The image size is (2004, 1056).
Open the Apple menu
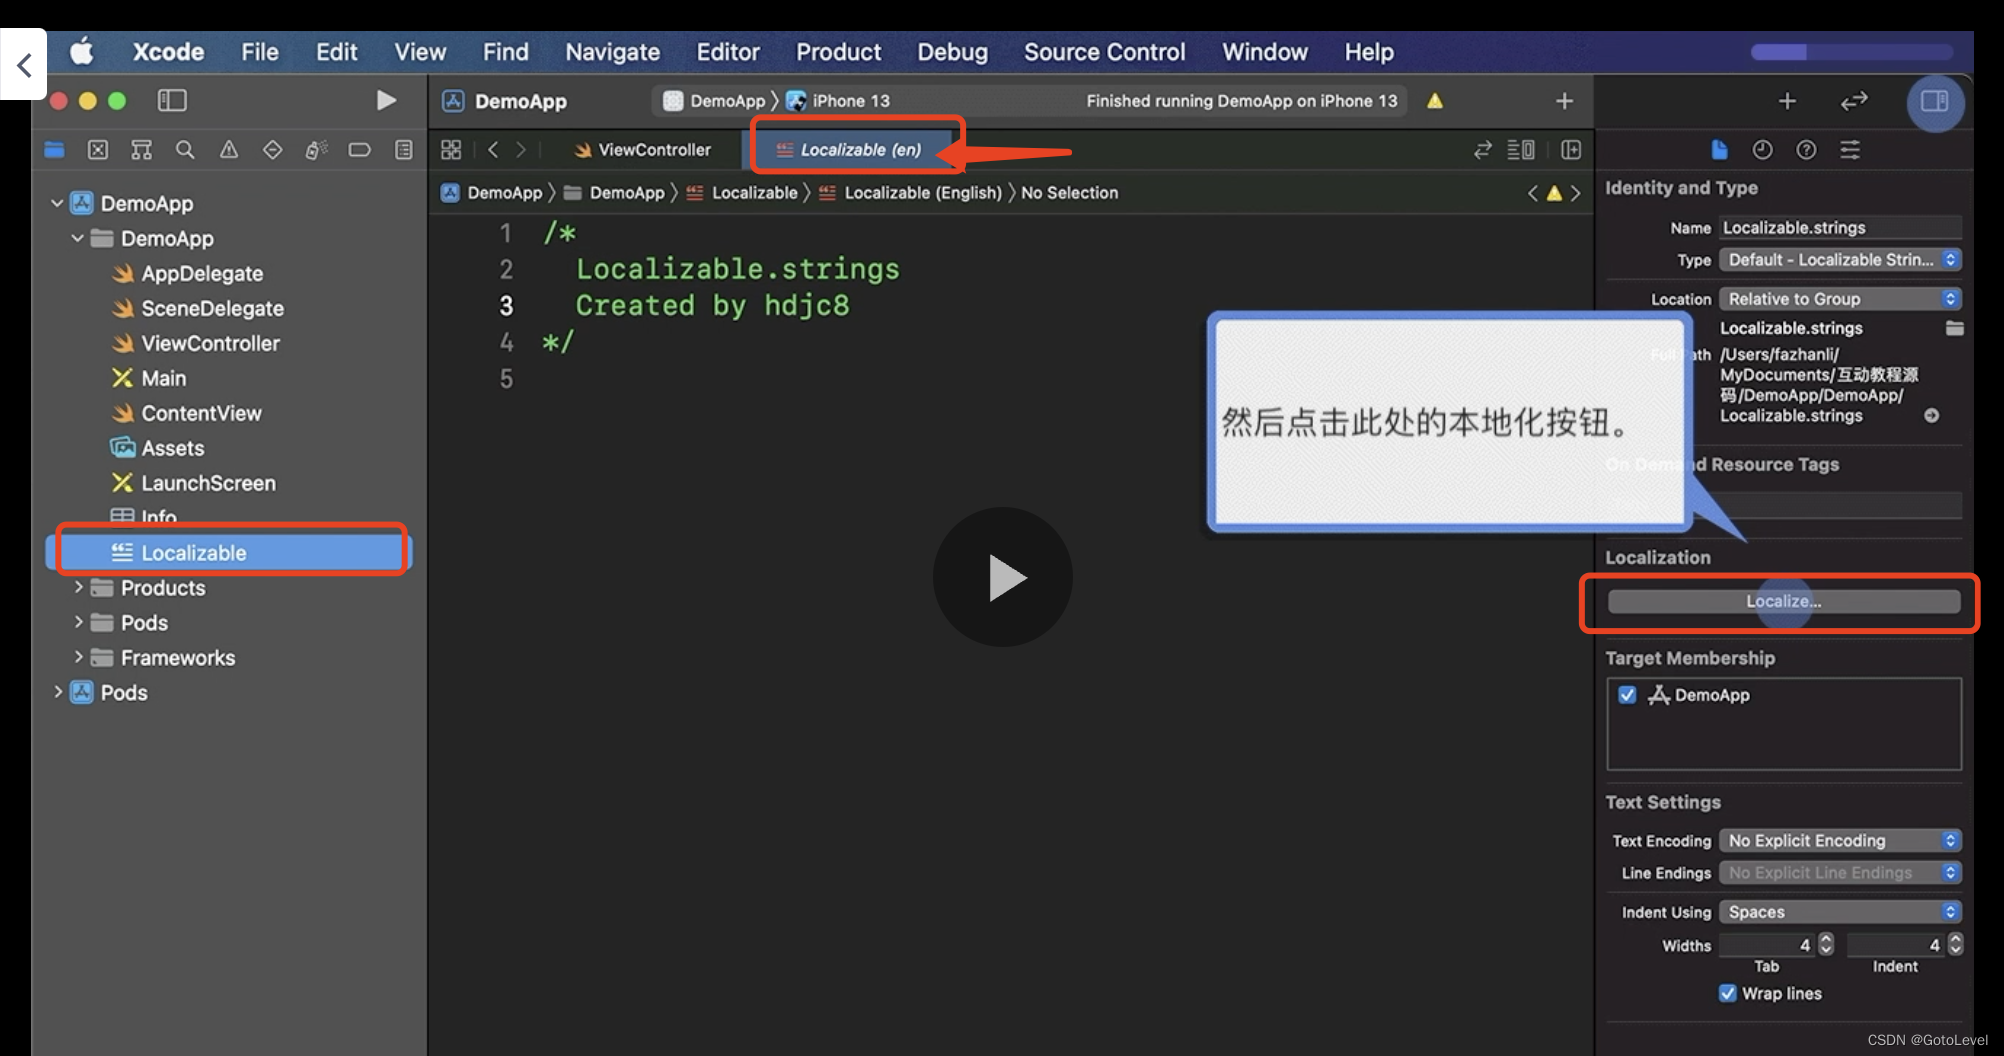tap(82, 51)
